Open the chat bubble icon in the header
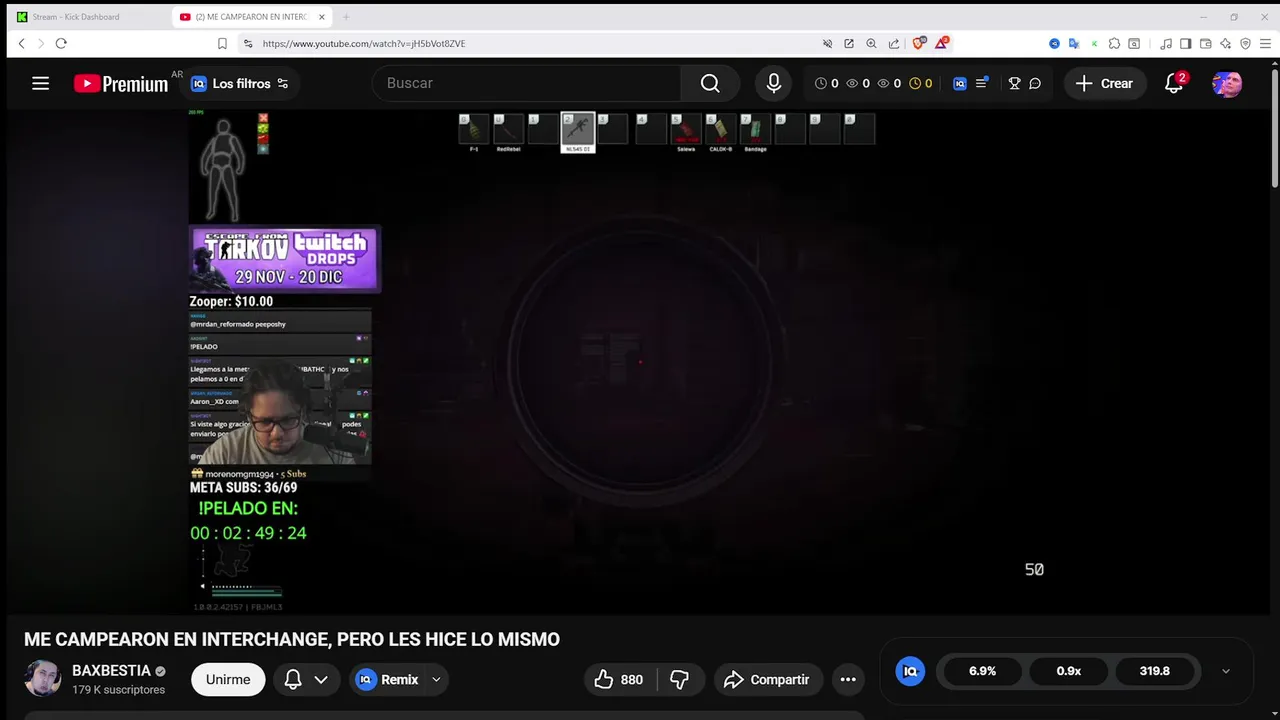 coord(1035,84)
